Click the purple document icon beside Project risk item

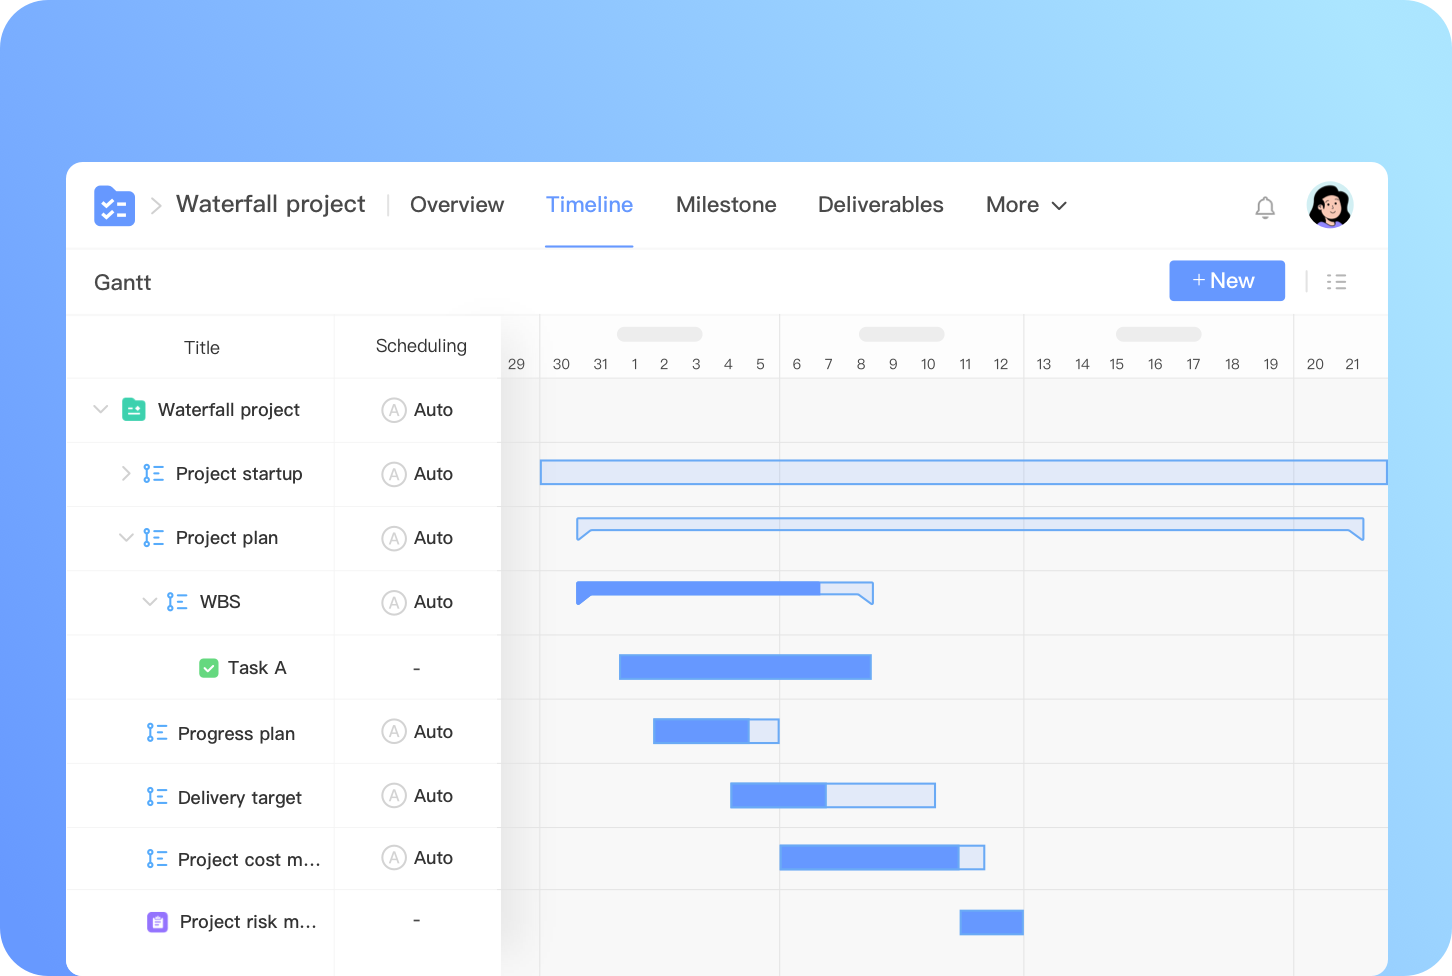[157, 921]
